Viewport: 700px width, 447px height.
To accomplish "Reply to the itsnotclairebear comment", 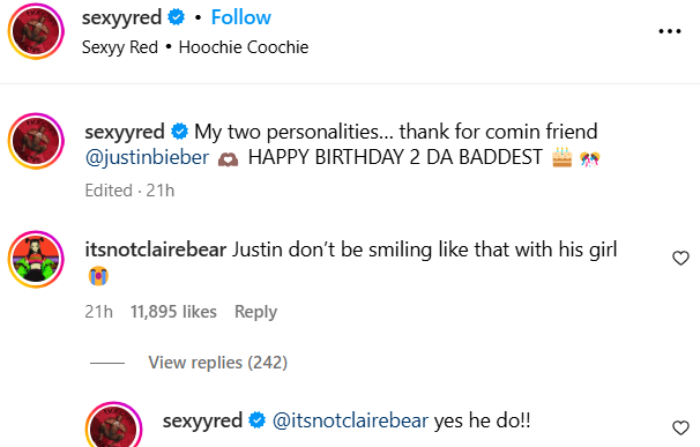I will [255, 312].
